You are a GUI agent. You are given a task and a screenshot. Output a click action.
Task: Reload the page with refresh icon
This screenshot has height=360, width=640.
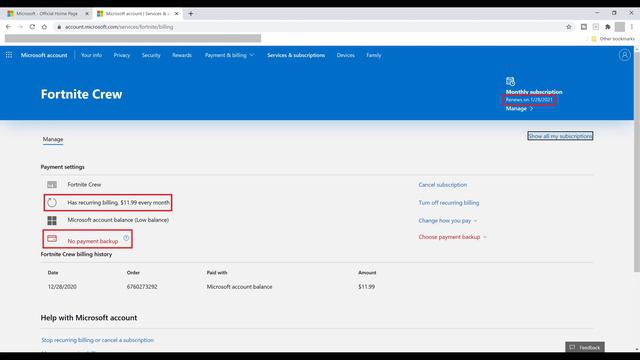(x=32, y=27)
